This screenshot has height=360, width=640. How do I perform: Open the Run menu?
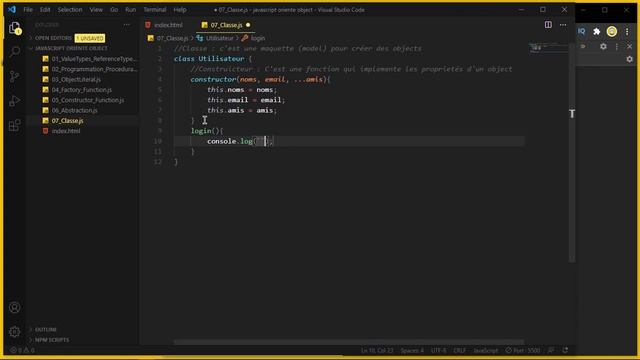tap(131, 9)
